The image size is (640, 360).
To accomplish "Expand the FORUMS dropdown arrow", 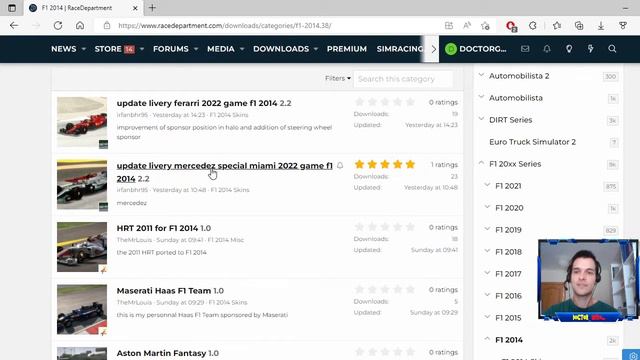I will point(196,49).
